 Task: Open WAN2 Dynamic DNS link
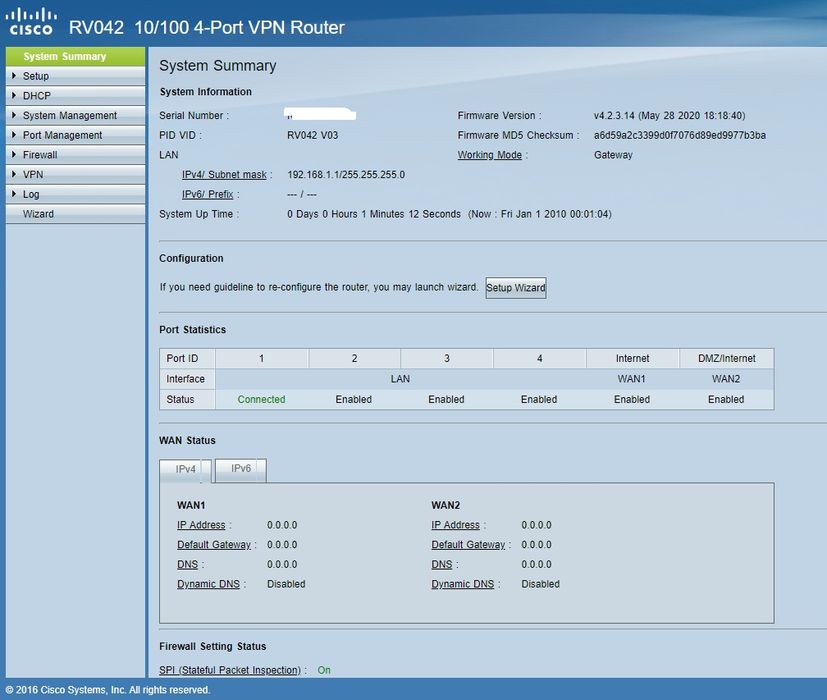click(x=463, y=584)
